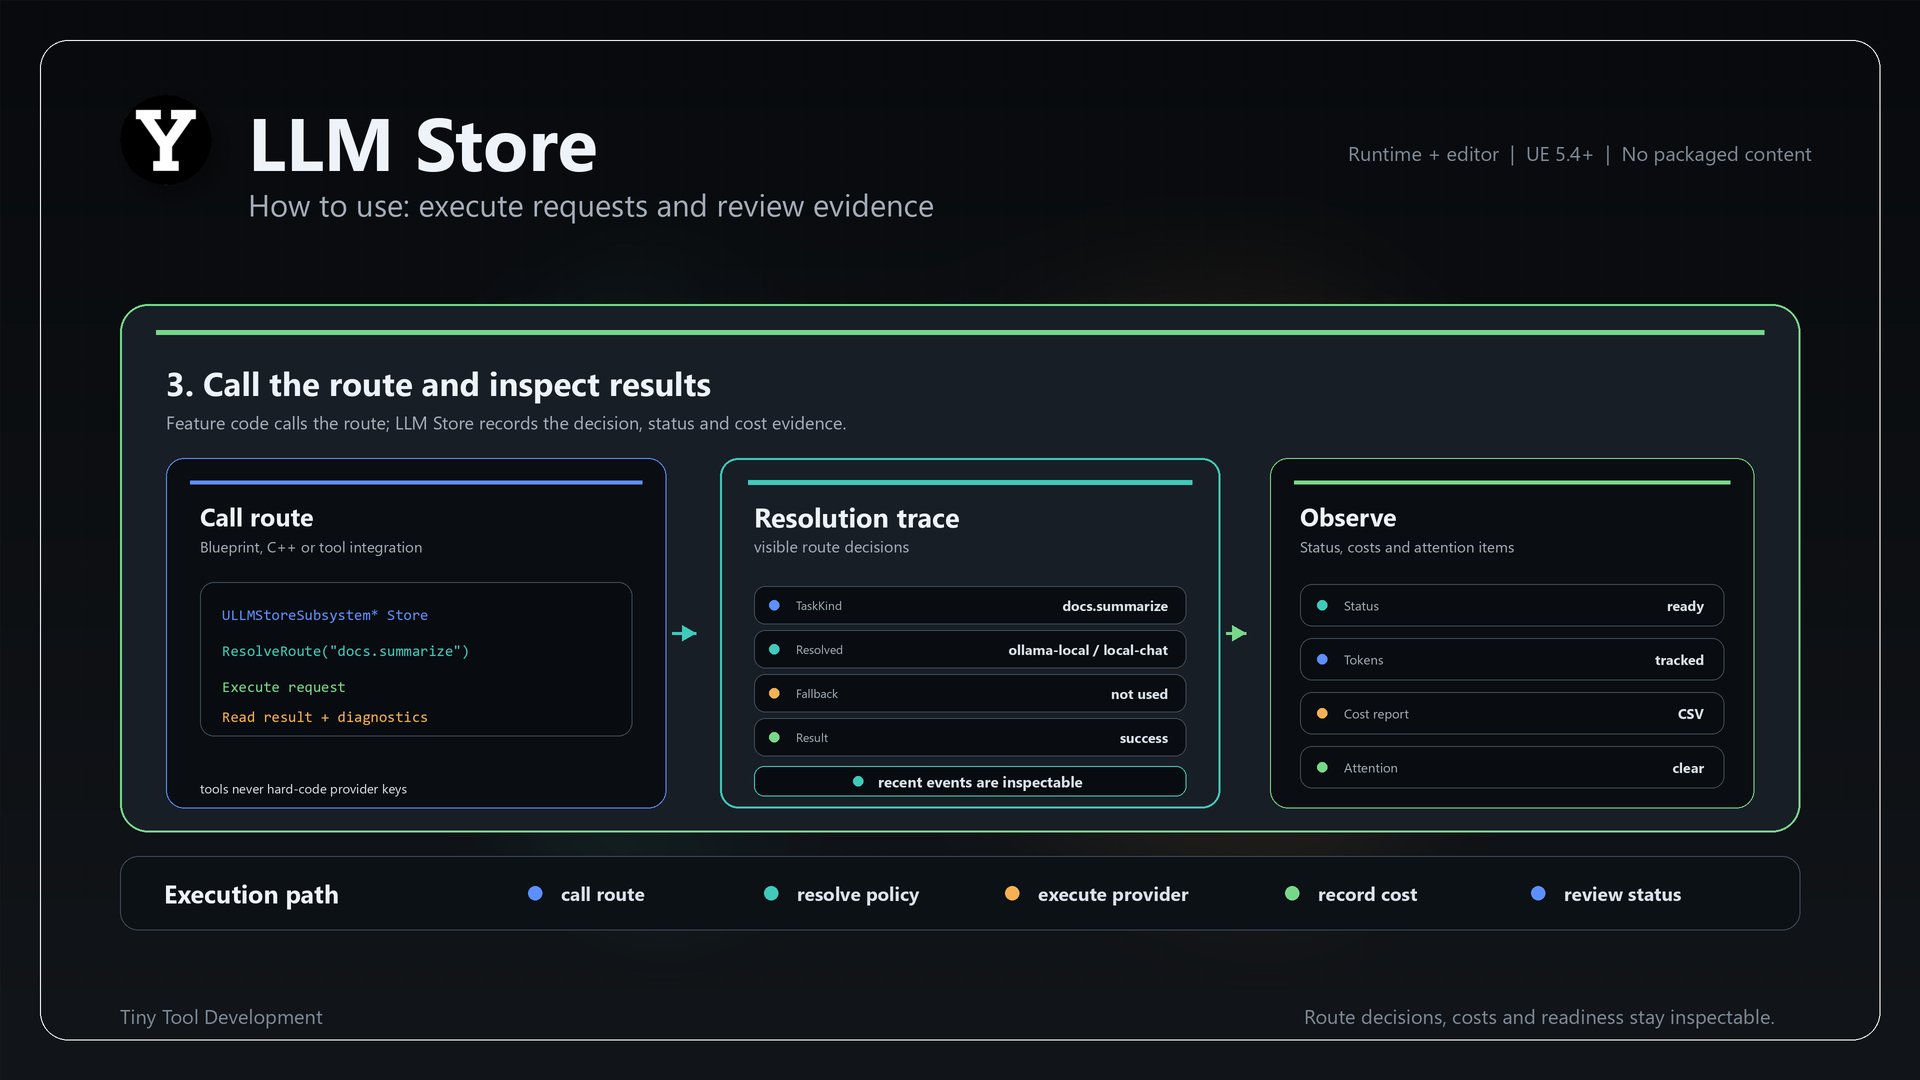
Task: Click the subtitle "How to use: execute requests and review evidence"
Action: coord(590,206)
